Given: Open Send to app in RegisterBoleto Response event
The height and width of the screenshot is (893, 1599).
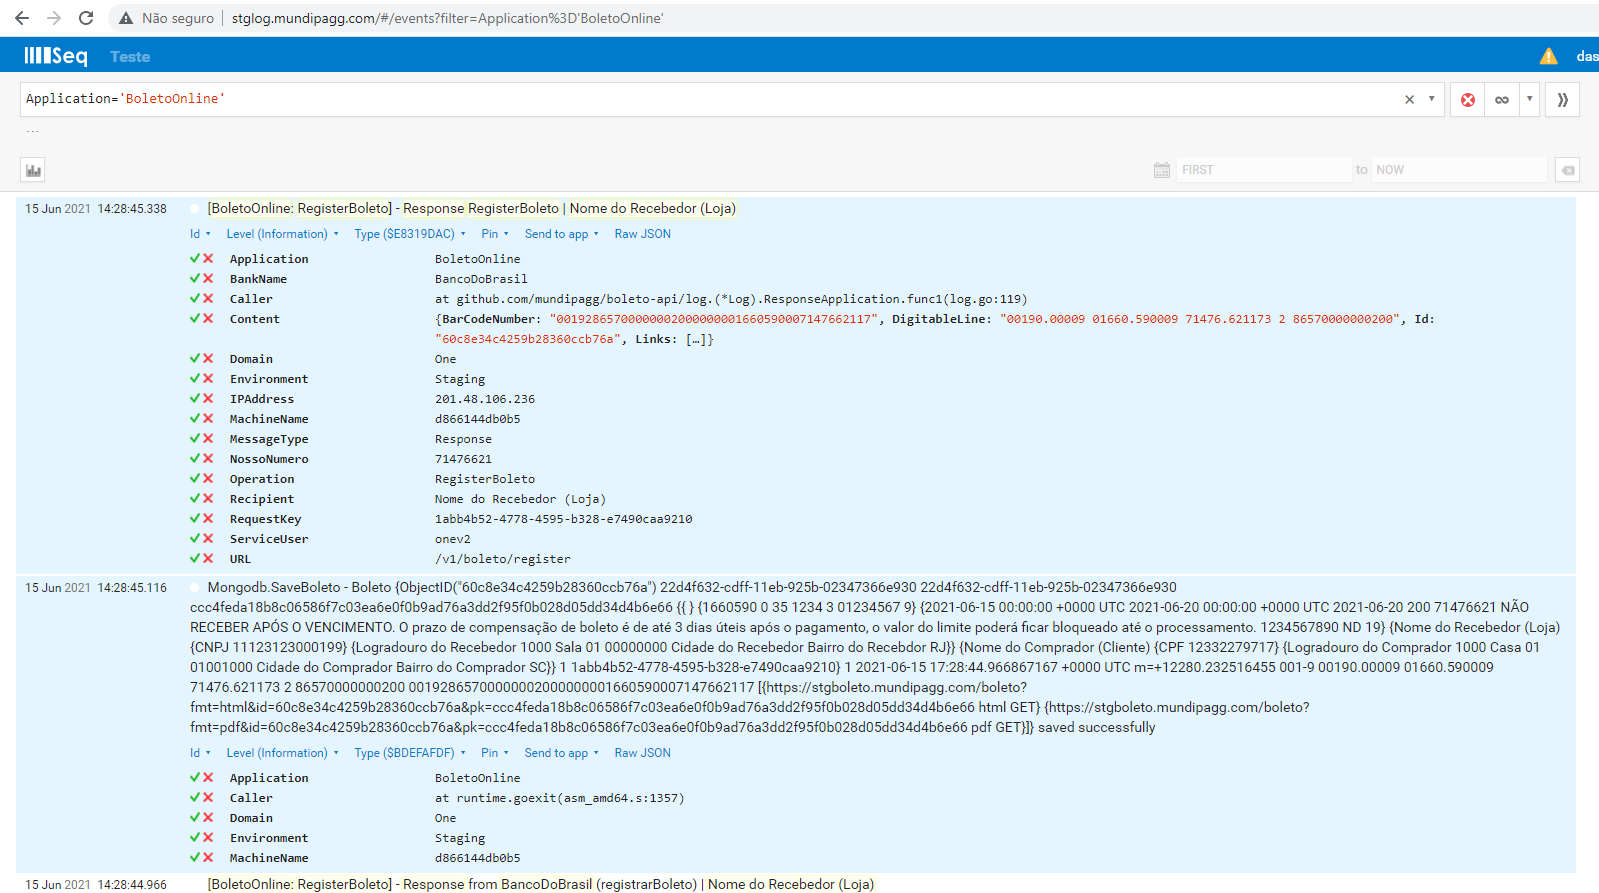Looking at the screenshot, I should point(562,234).
